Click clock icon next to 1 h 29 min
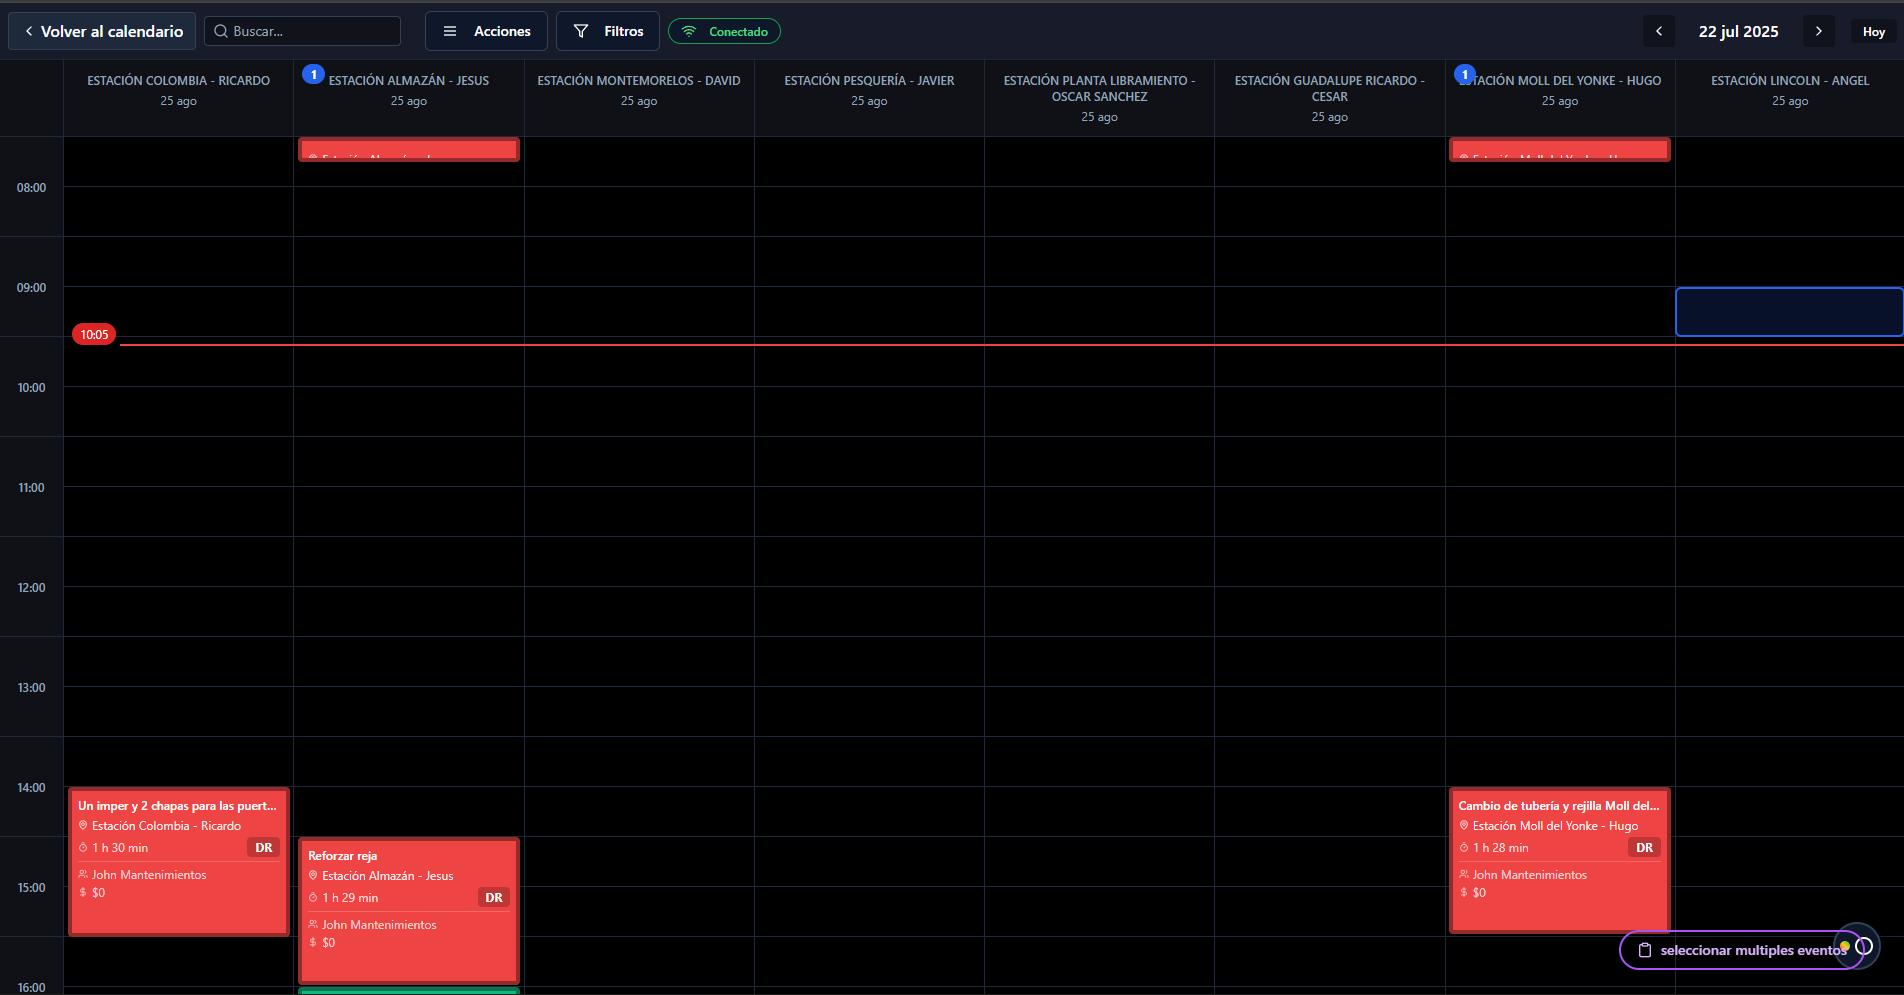Image resolution: width=1904 pixels, height=995 pixels. coord(313,898)
